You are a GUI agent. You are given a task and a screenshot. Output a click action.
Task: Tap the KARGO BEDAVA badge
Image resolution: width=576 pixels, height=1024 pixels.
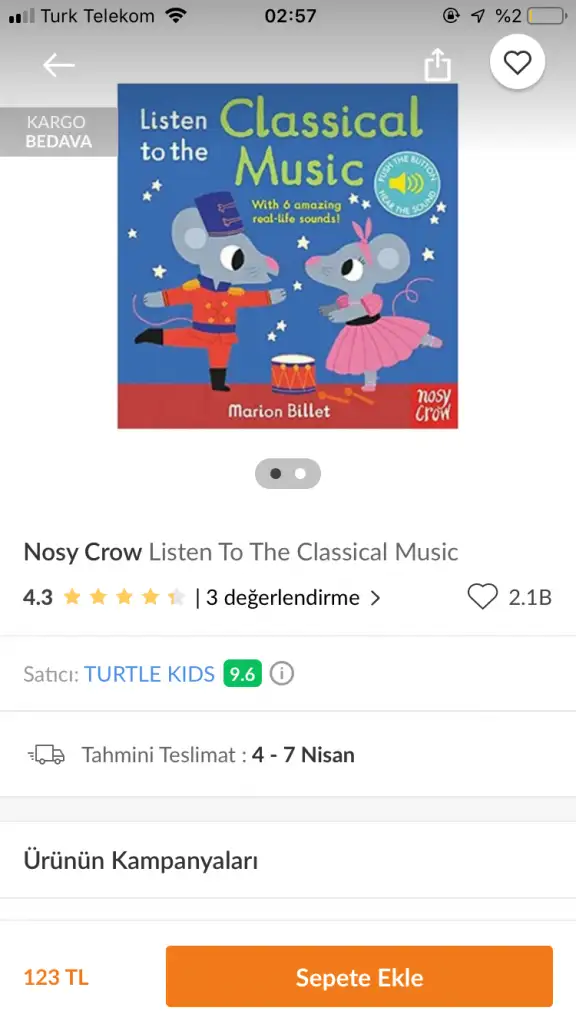pos(59,132)
